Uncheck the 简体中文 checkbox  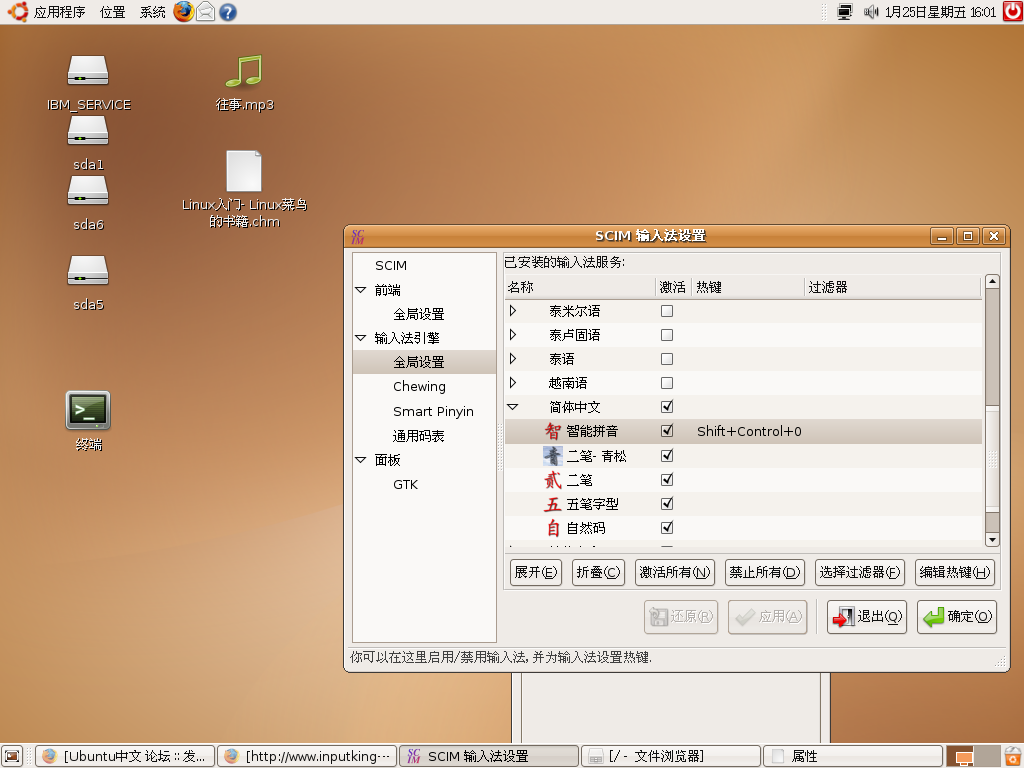click(x=667, y=406)
